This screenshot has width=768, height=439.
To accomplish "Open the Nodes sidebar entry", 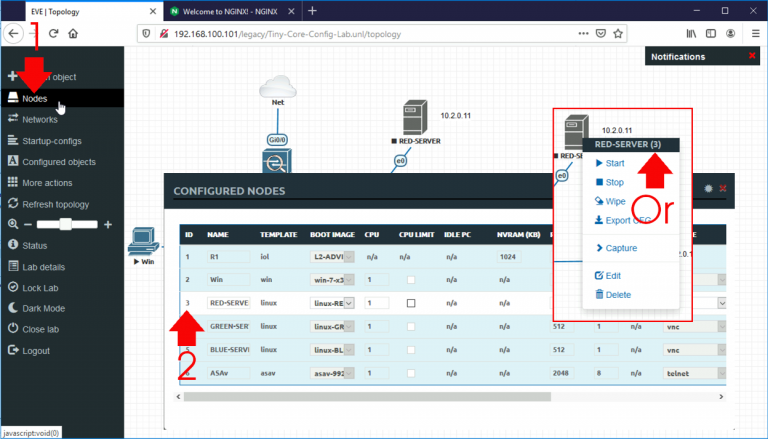I will [x=34, y=98].
